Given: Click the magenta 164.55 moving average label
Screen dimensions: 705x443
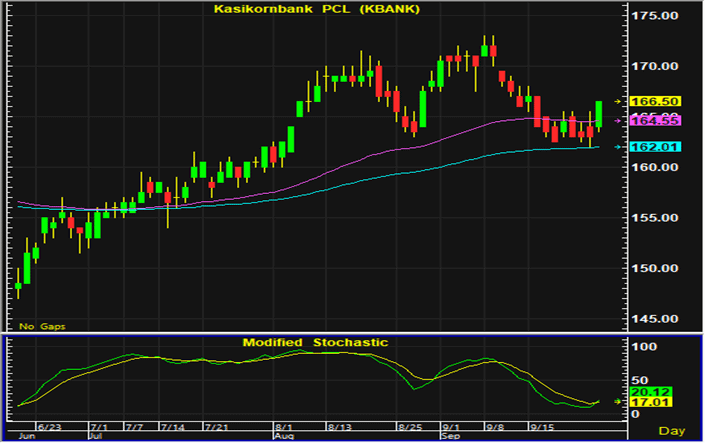Looking at the screenshot, I should coord(662,120).
